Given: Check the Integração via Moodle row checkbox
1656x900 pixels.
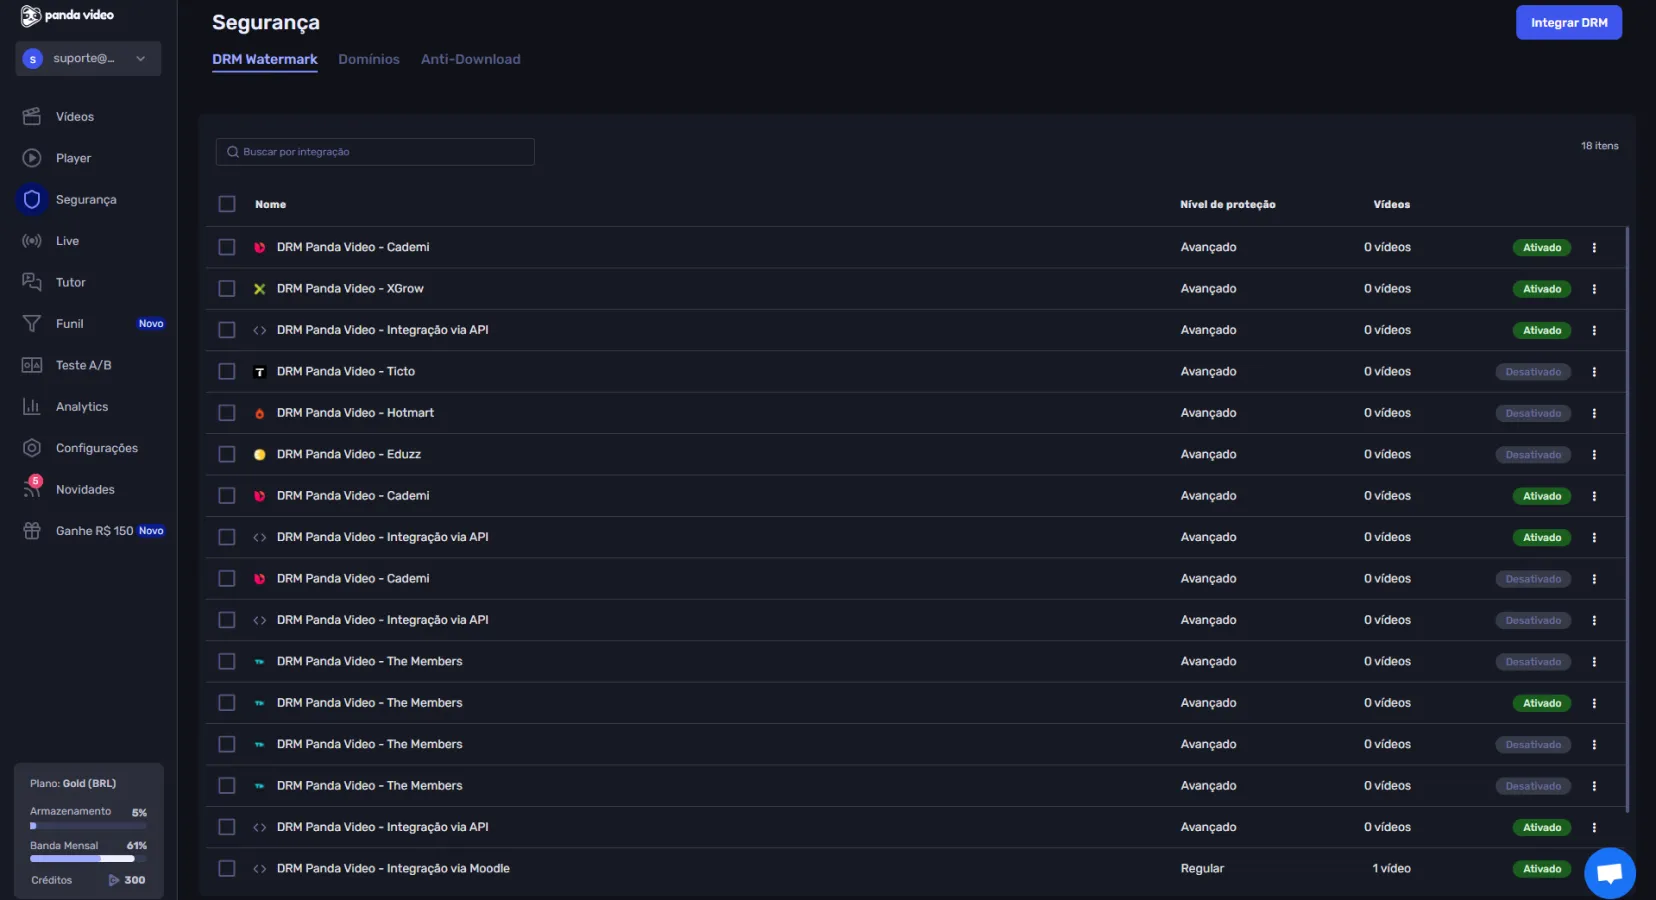Looking at the screenshot, I should click(227, 869).
